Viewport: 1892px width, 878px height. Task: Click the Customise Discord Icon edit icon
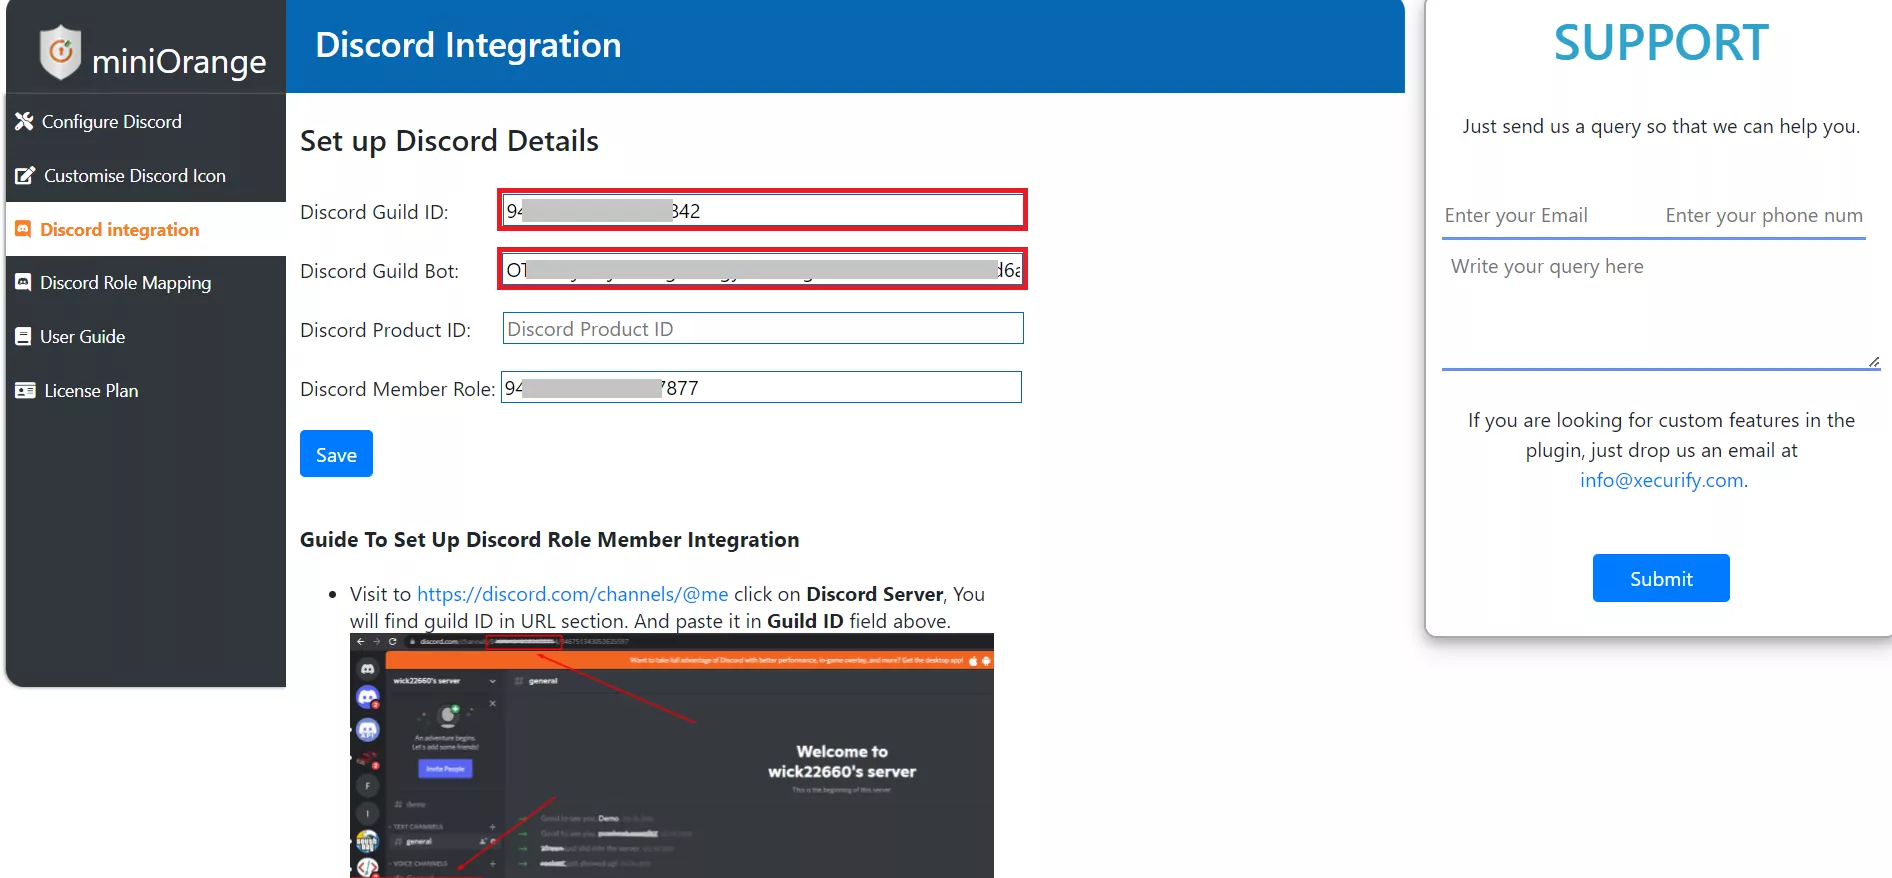25,175
